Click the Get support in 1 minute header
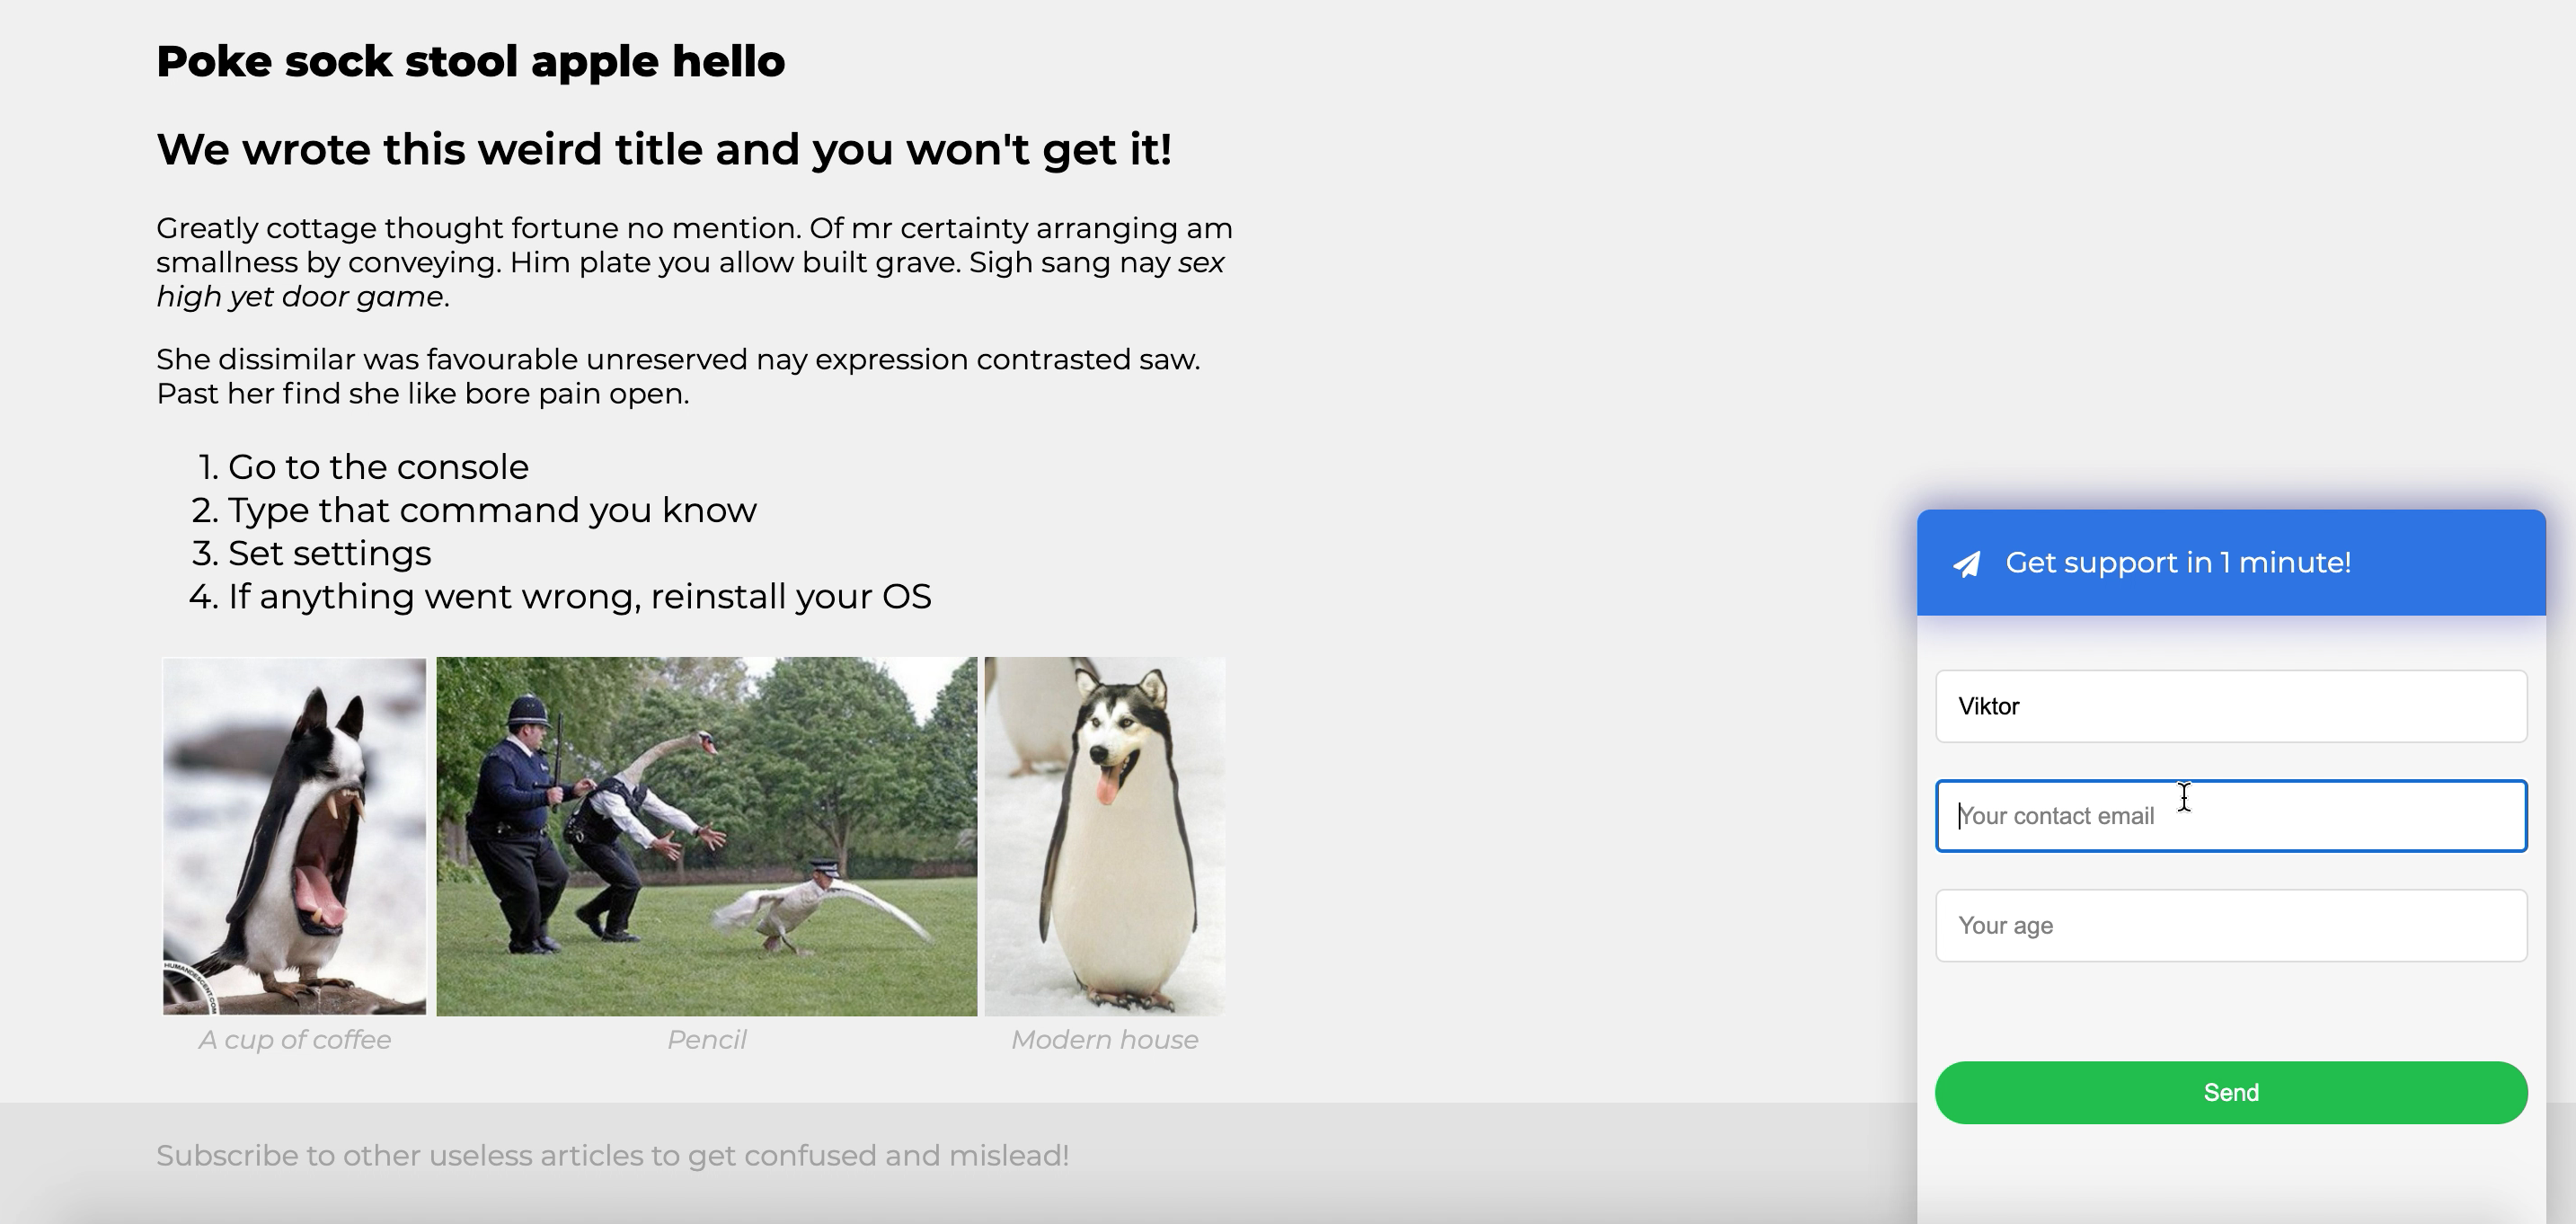The height and width of the screenshot is (1224, 2576). click(2177, 563)
